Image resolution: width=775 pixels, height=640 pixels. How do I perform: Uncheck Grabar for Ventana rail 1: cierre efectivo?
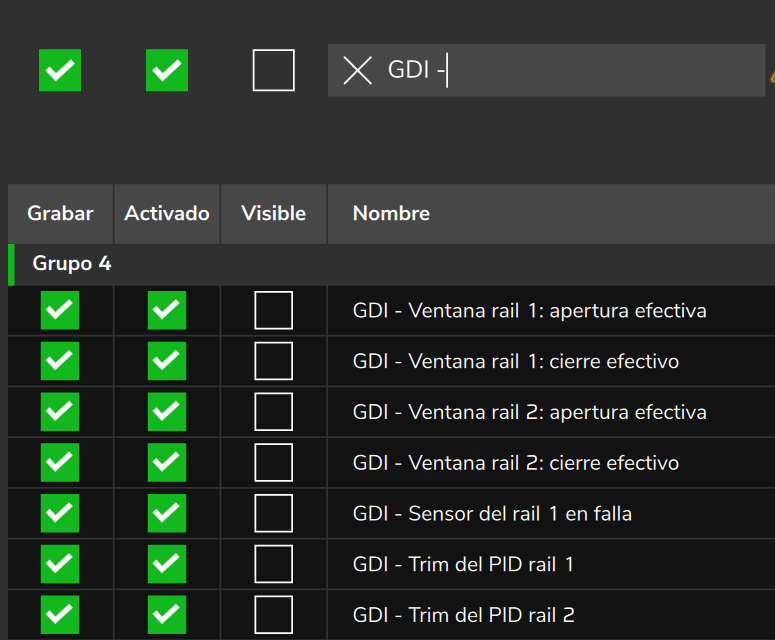pos(60,361)
